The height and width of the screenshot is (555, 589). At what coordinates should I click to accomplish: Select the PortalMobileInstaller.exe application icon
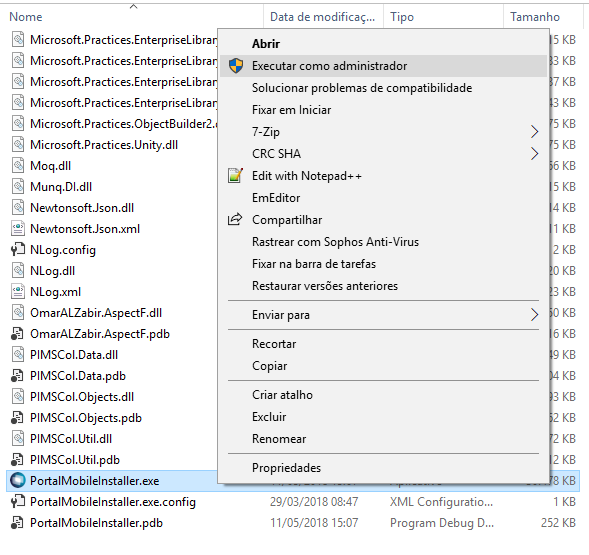17,481
